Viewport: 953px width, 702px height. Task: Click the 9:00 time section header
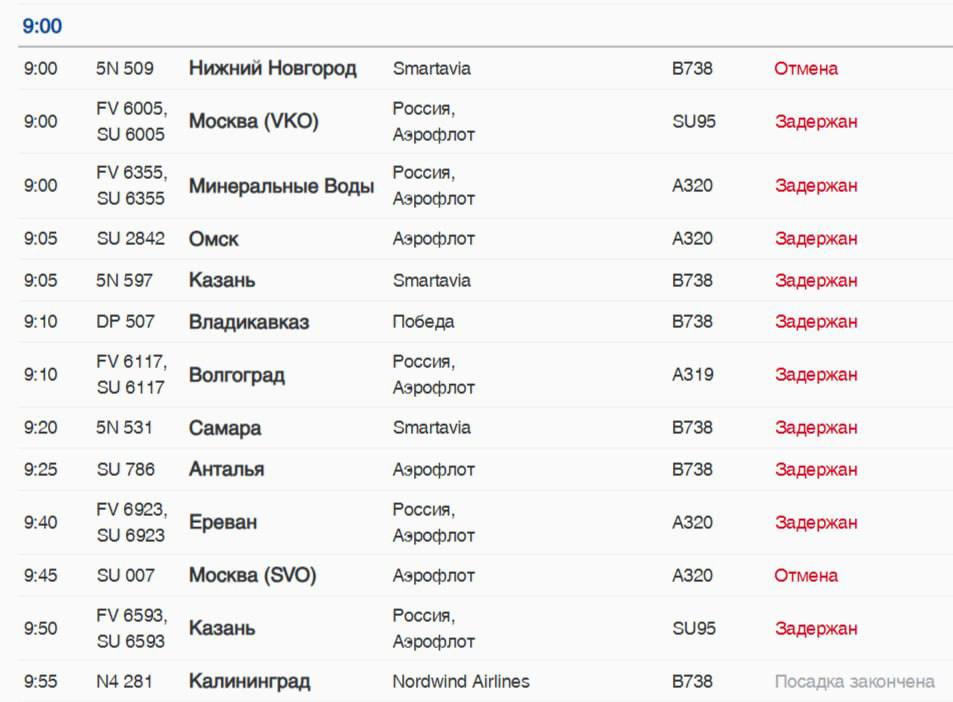(x=42, y=26)
